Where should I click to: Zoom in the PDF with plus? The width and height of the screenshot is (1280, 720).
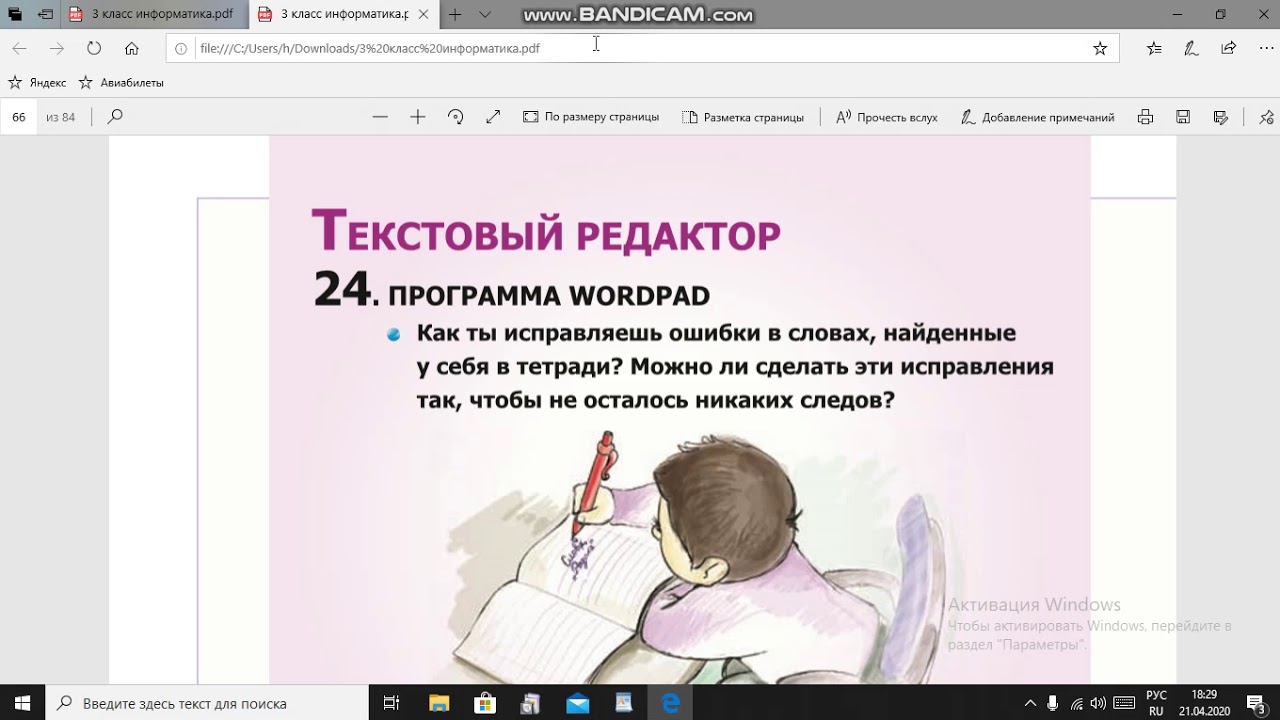click(x=418, y=117)
